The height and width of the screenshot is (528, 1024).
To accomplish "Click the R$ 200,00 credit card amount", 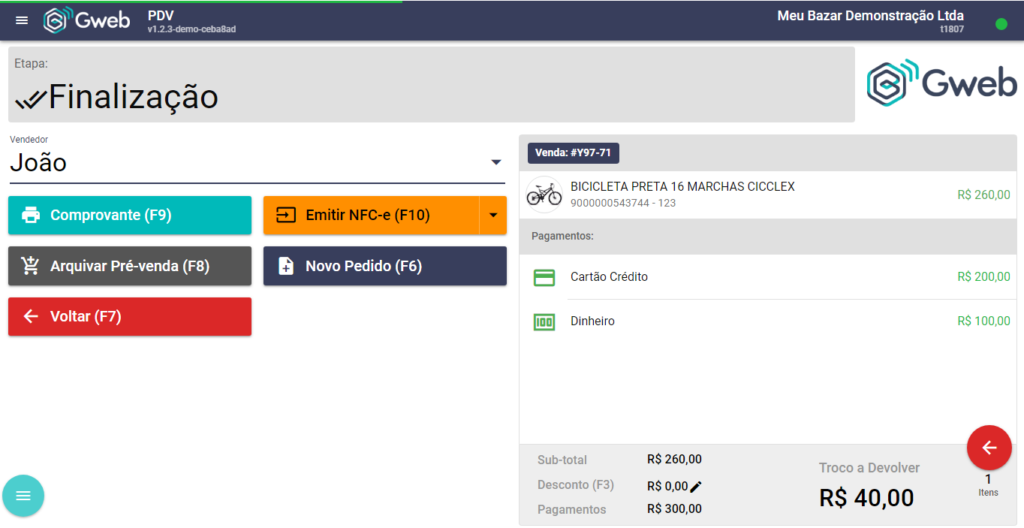I will coord(984,277).
